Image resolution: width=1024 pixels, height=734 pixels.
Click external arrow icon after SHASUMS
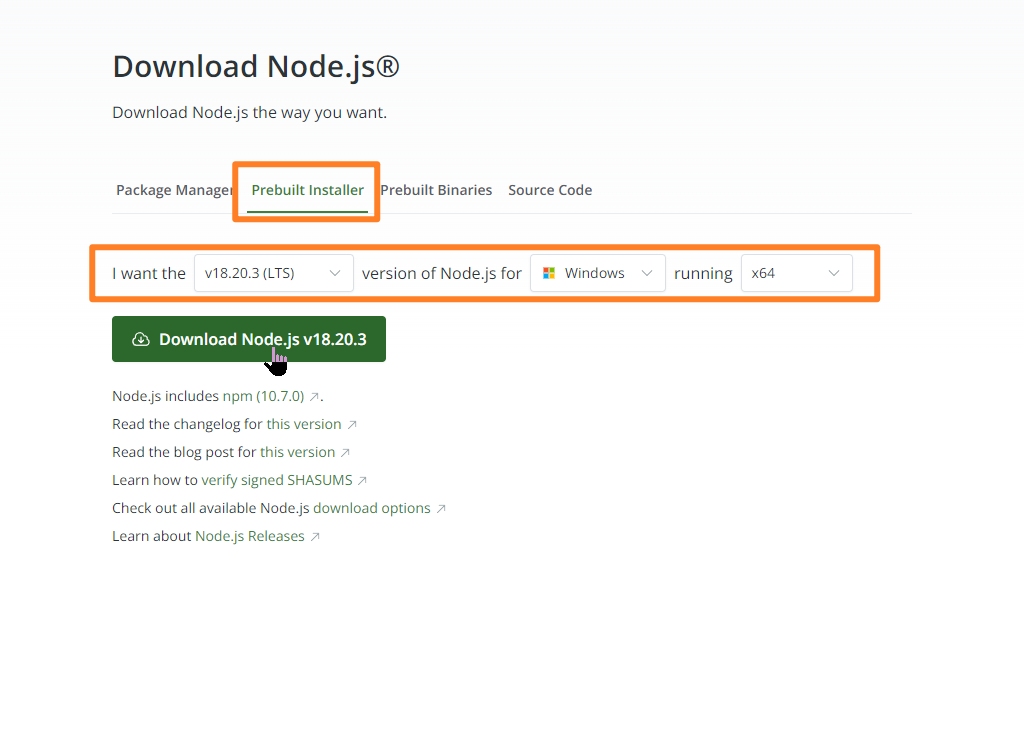coord(362,481)
